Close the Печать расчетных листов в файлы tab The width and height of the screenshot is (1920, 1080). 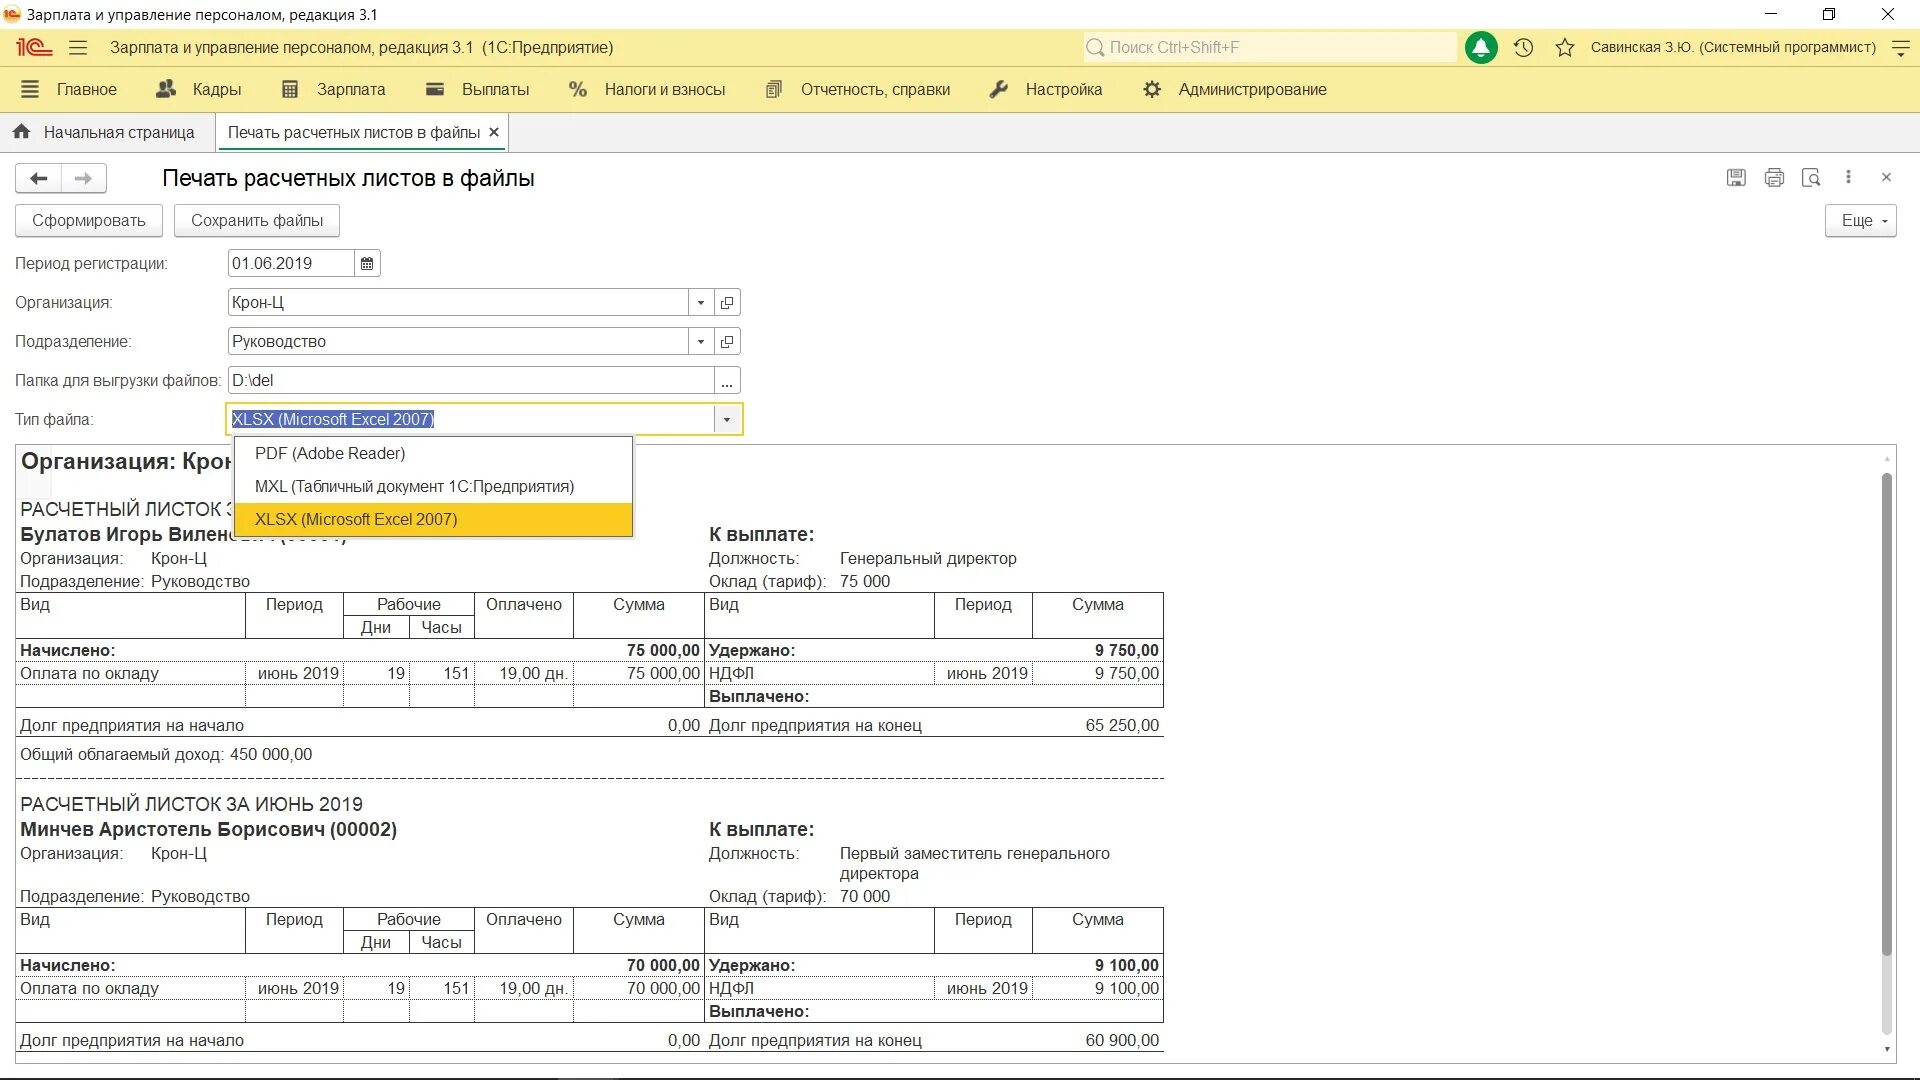494,132
